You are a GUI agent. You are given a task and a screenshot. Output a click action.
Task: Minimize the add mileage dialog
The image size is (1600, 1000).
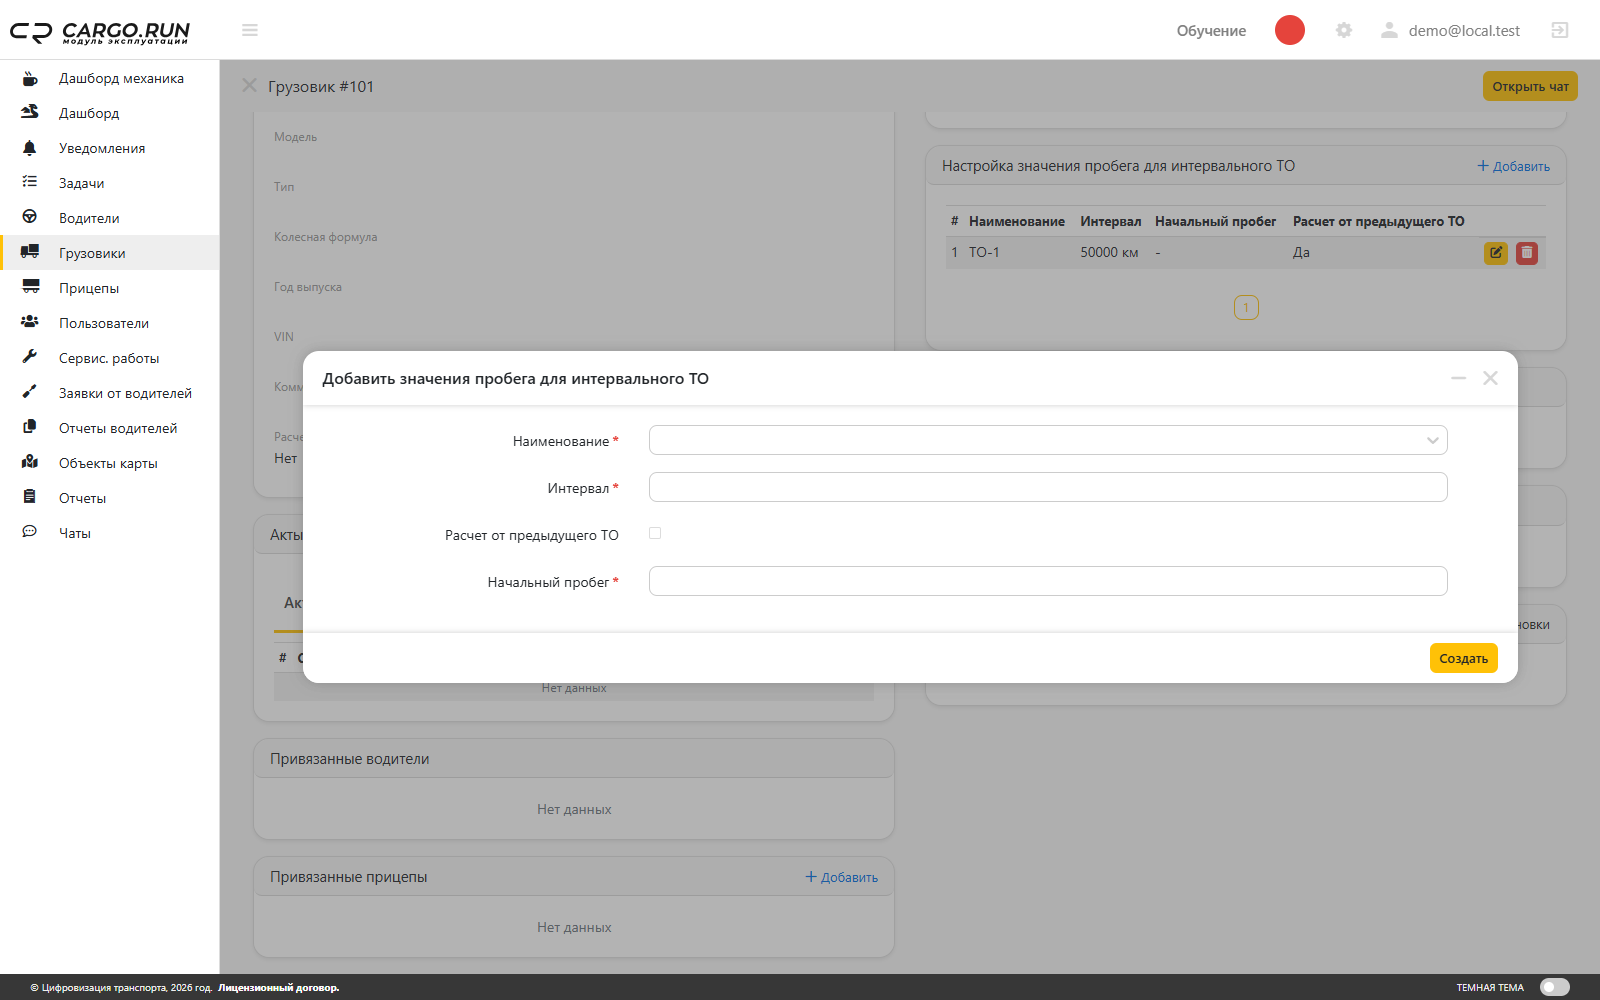click(1458, 378)
